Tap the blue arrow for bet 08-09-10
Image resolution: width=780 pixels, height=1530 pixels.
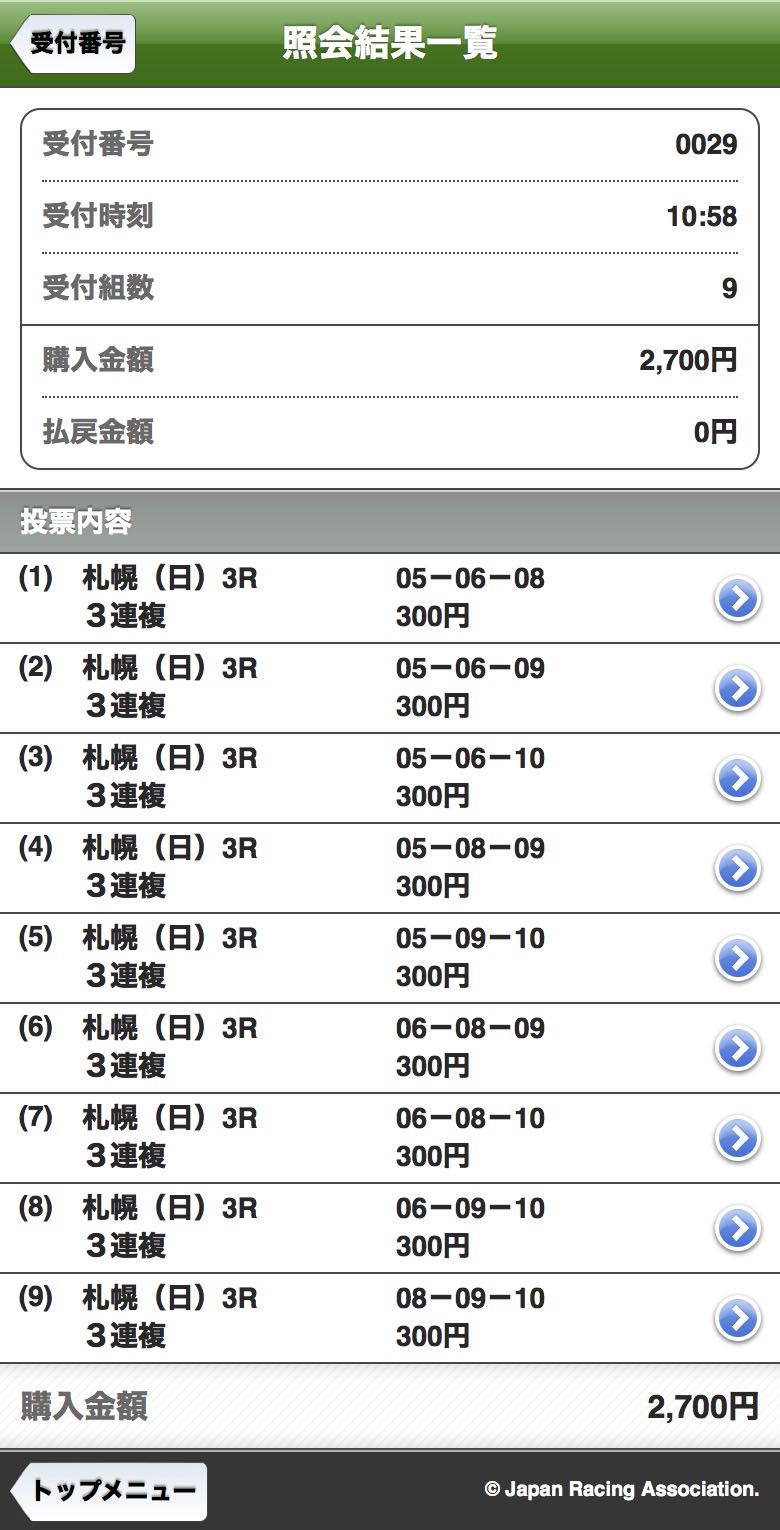click(x=738, y=1319)
